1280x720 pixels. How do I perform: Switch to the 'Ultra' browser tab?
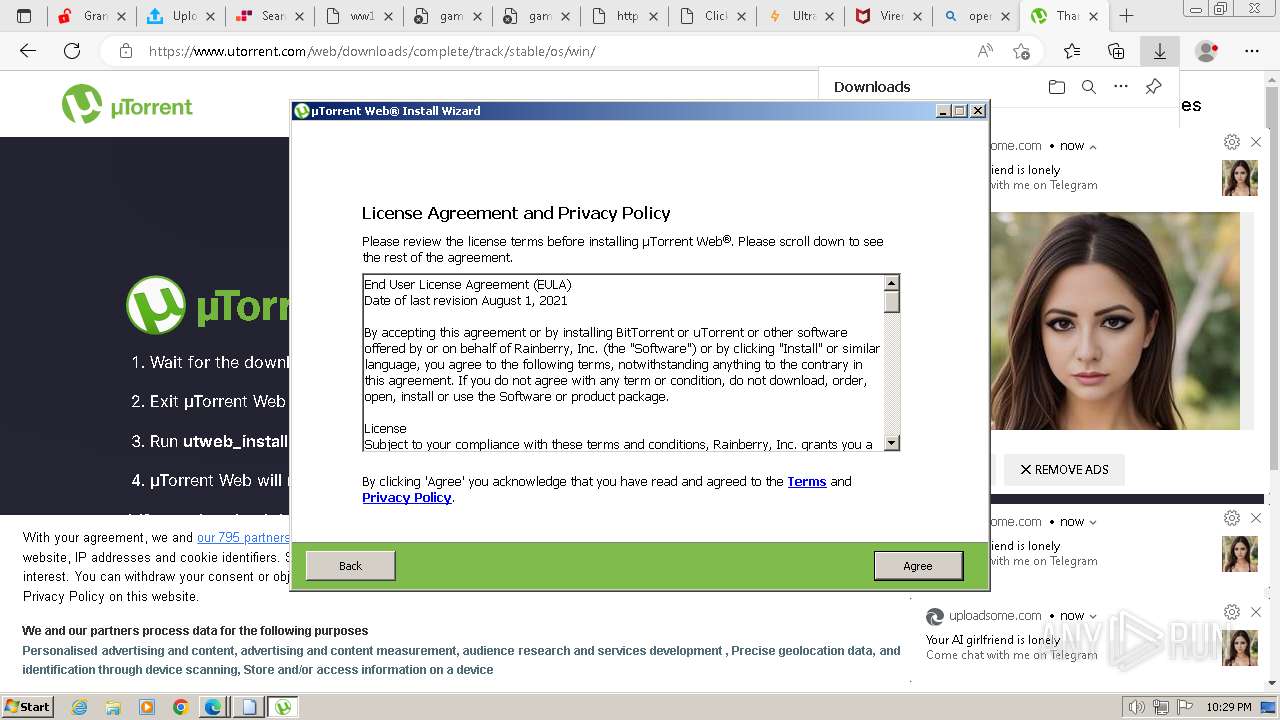point(802,16)
